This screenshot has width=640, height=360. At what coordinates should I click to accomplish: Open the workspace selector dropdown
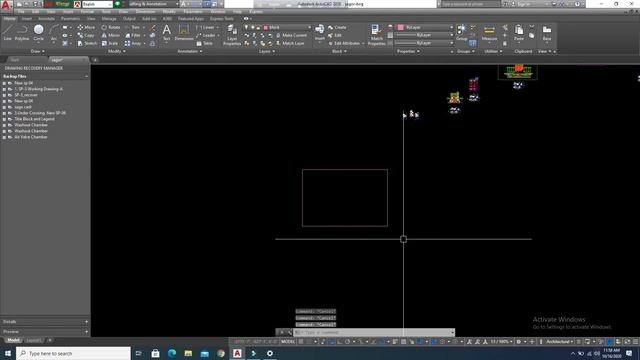[x=153, y=4]
